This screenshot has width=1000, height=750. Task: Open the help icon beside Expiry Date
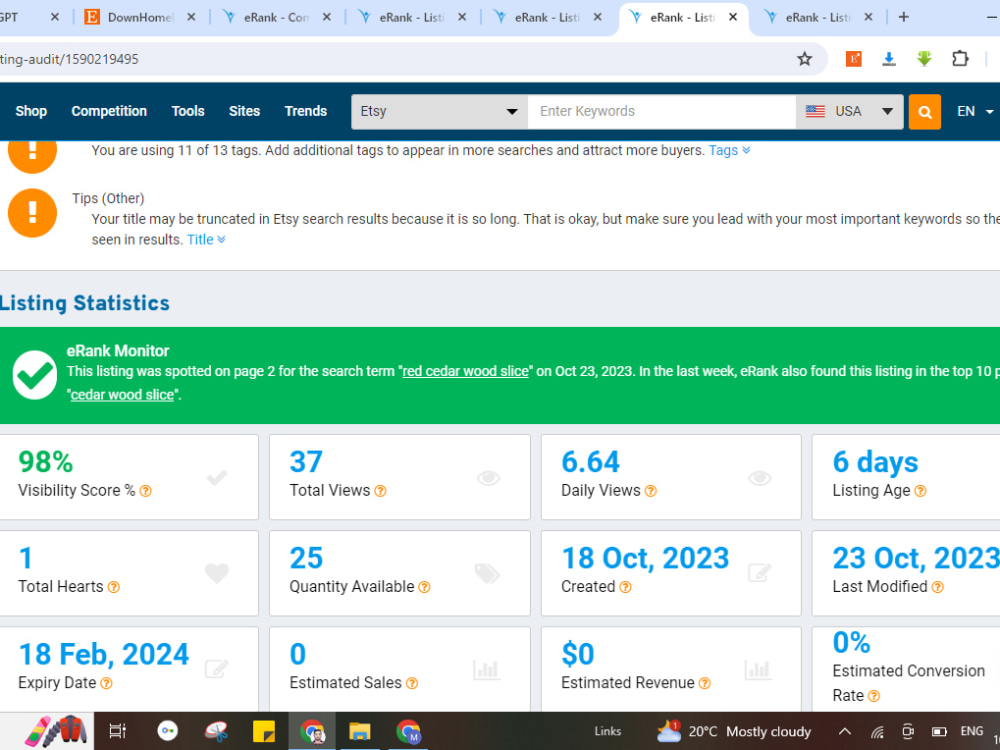tap(107, 683)
